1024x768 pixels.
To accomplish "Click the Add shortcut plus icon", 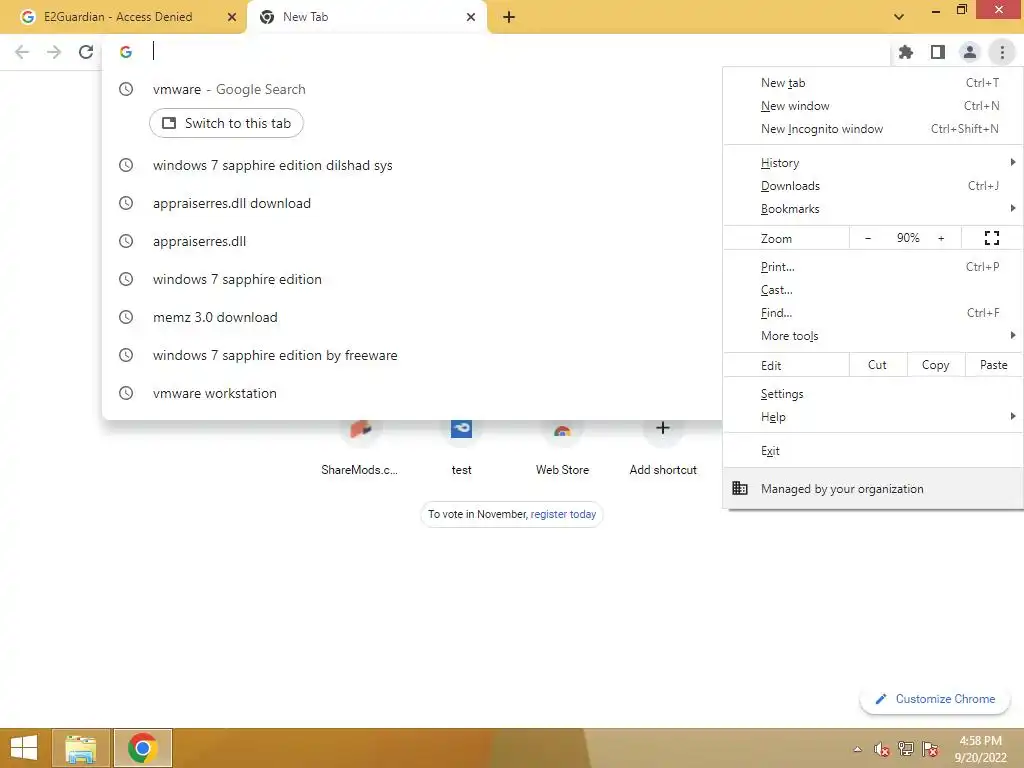I will (x=663, y=428).
